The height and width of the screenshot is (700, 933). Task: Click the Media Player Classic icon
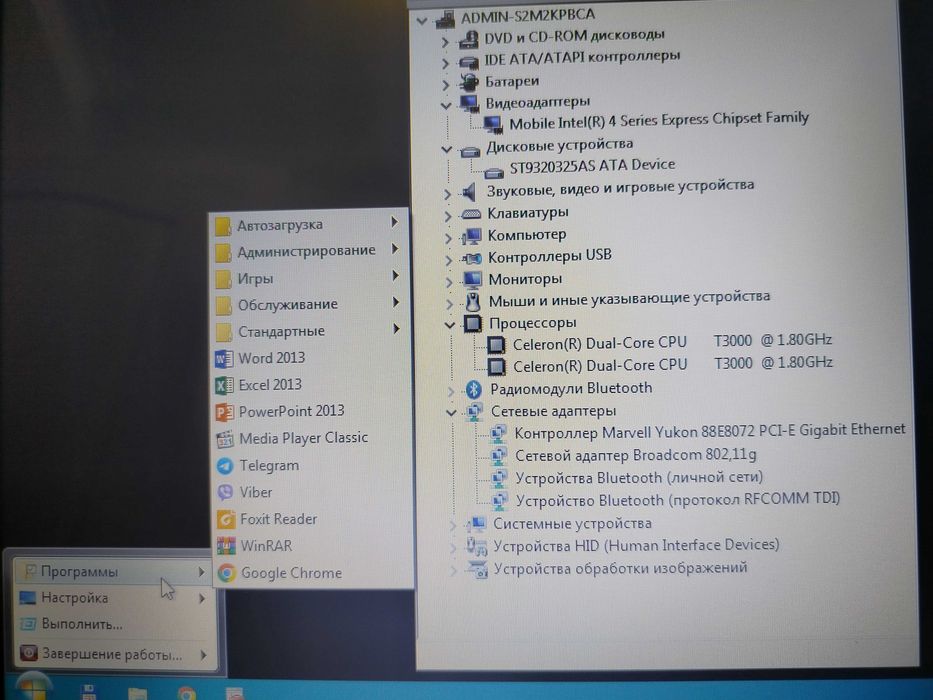pos(225,439)
